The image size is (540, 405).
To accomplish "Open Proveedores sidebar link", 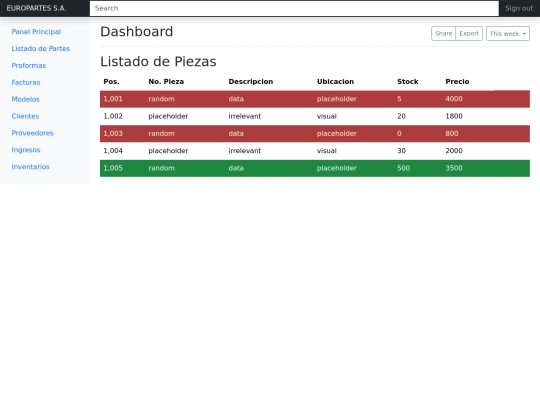I will 32,133.
